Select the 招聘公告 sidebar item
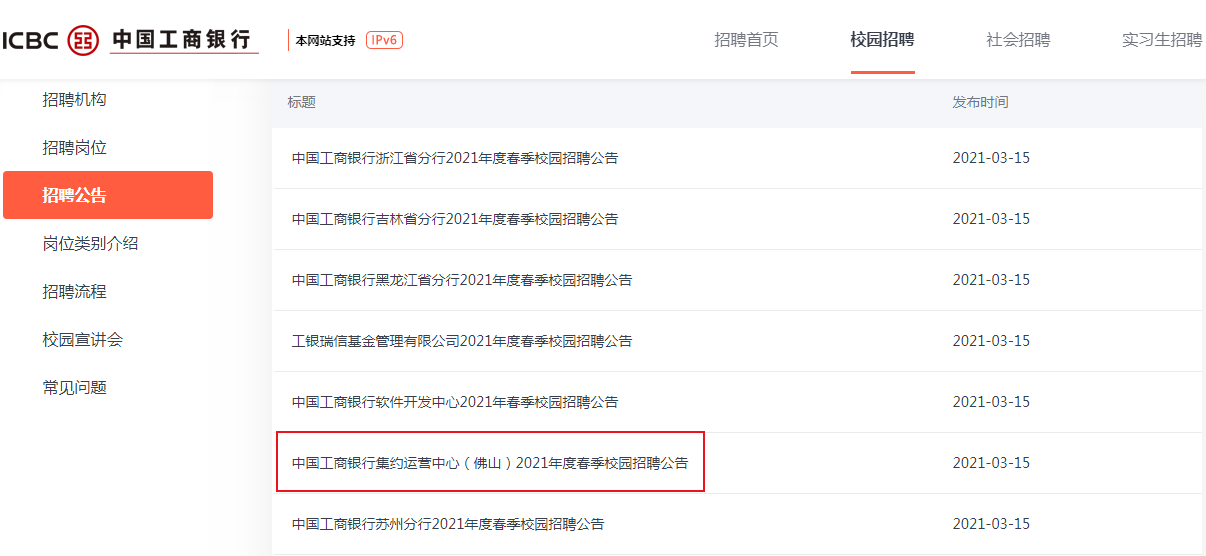Screen dimensions: 1206x556 click(x=108, y=195)
